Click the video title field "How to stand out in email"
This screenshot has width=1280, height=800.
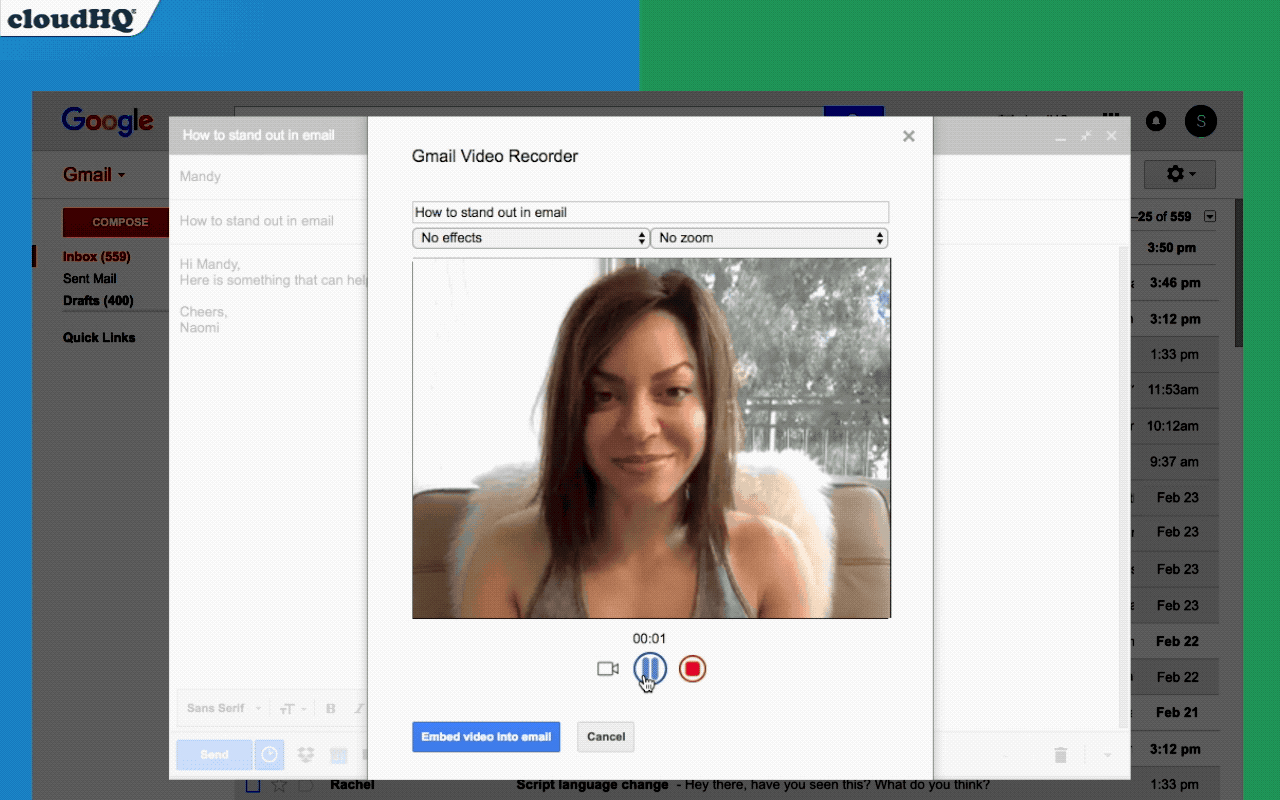pyautogui.click(x=650, y=212)
